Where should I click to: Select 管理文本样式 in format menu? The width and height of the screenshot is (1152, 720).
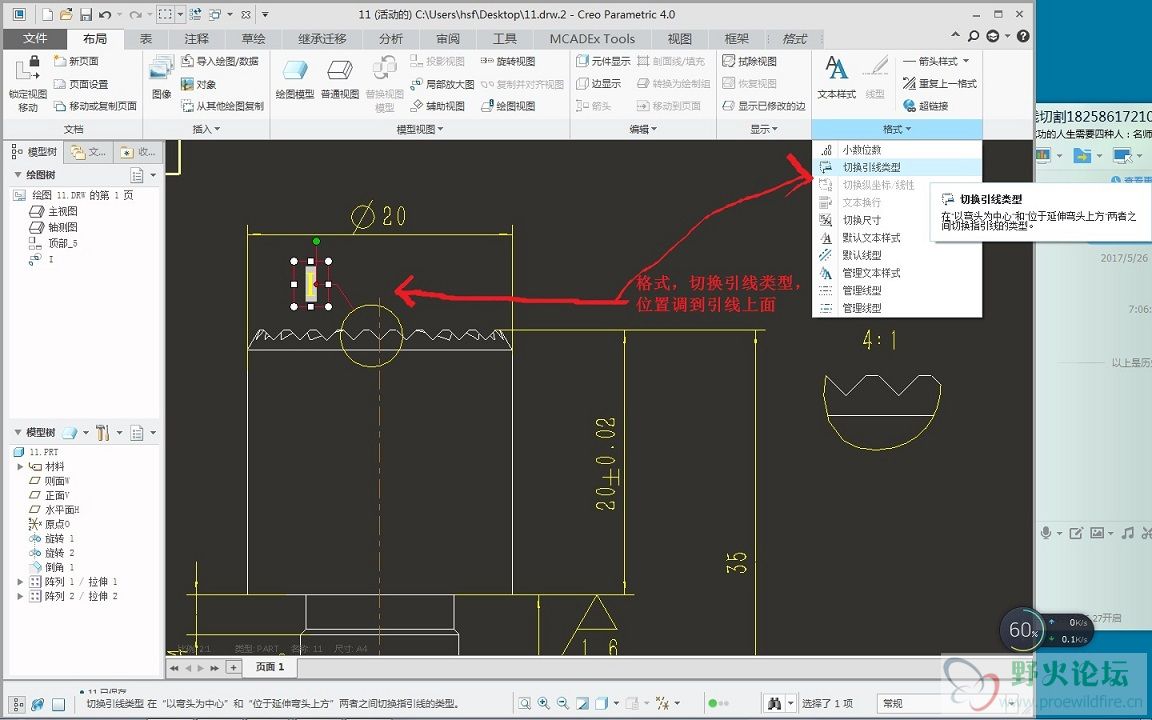click(x=896, y=273)
